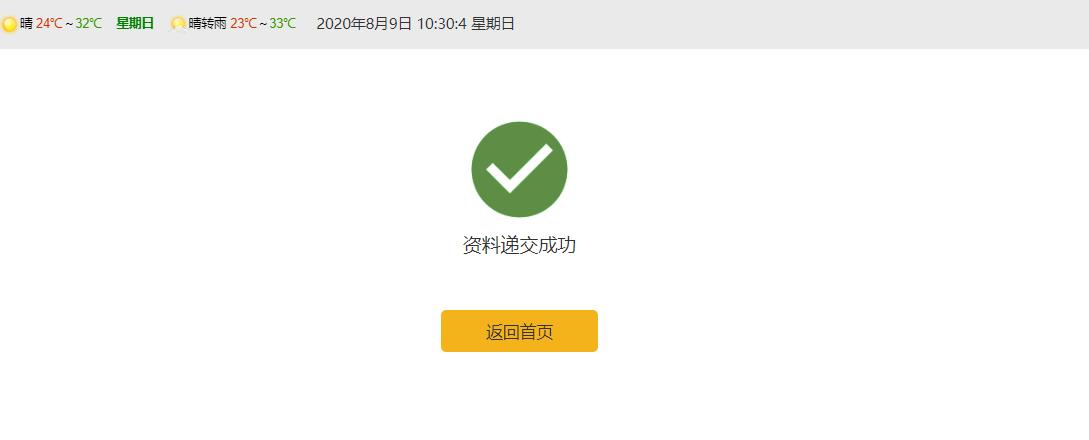Click 星期日 after the clock time
This screenshot has height=440, width=1089.
click(x=493, y=24)
